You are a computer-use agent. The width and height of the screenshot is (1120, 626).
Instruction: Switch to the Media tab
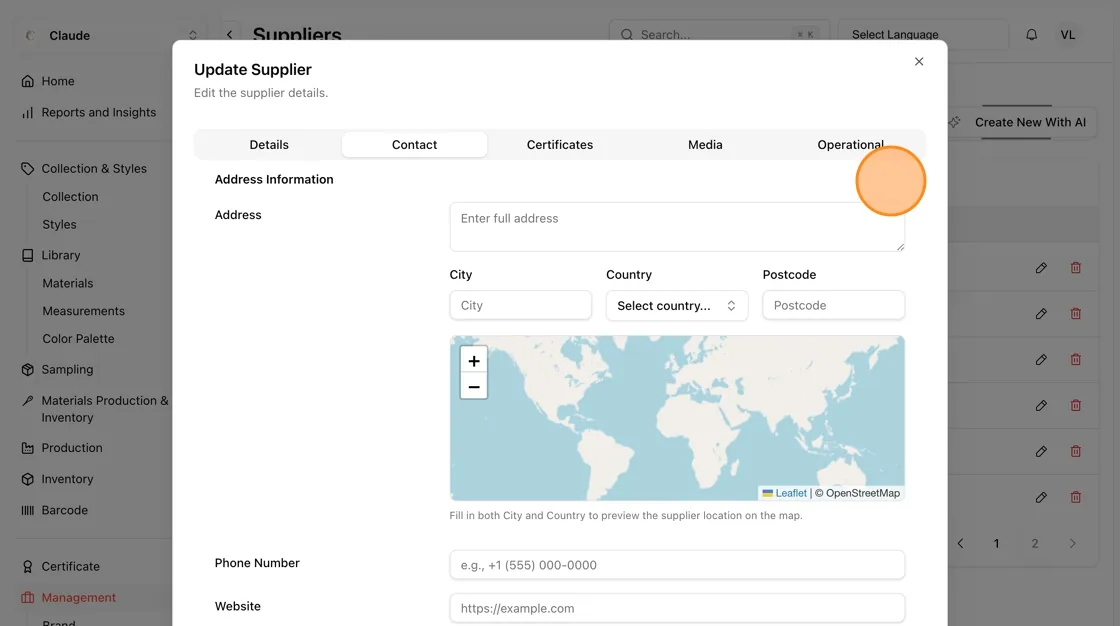705,144
